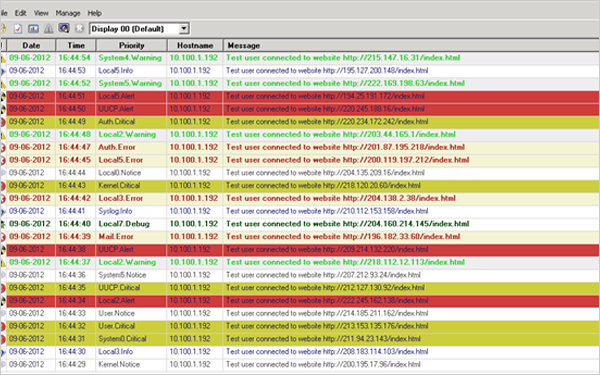Image resolution: width=600 pixels, height=375 pixels.
Task: Select the 16:44:37 time cell
Action: (75, 262)
